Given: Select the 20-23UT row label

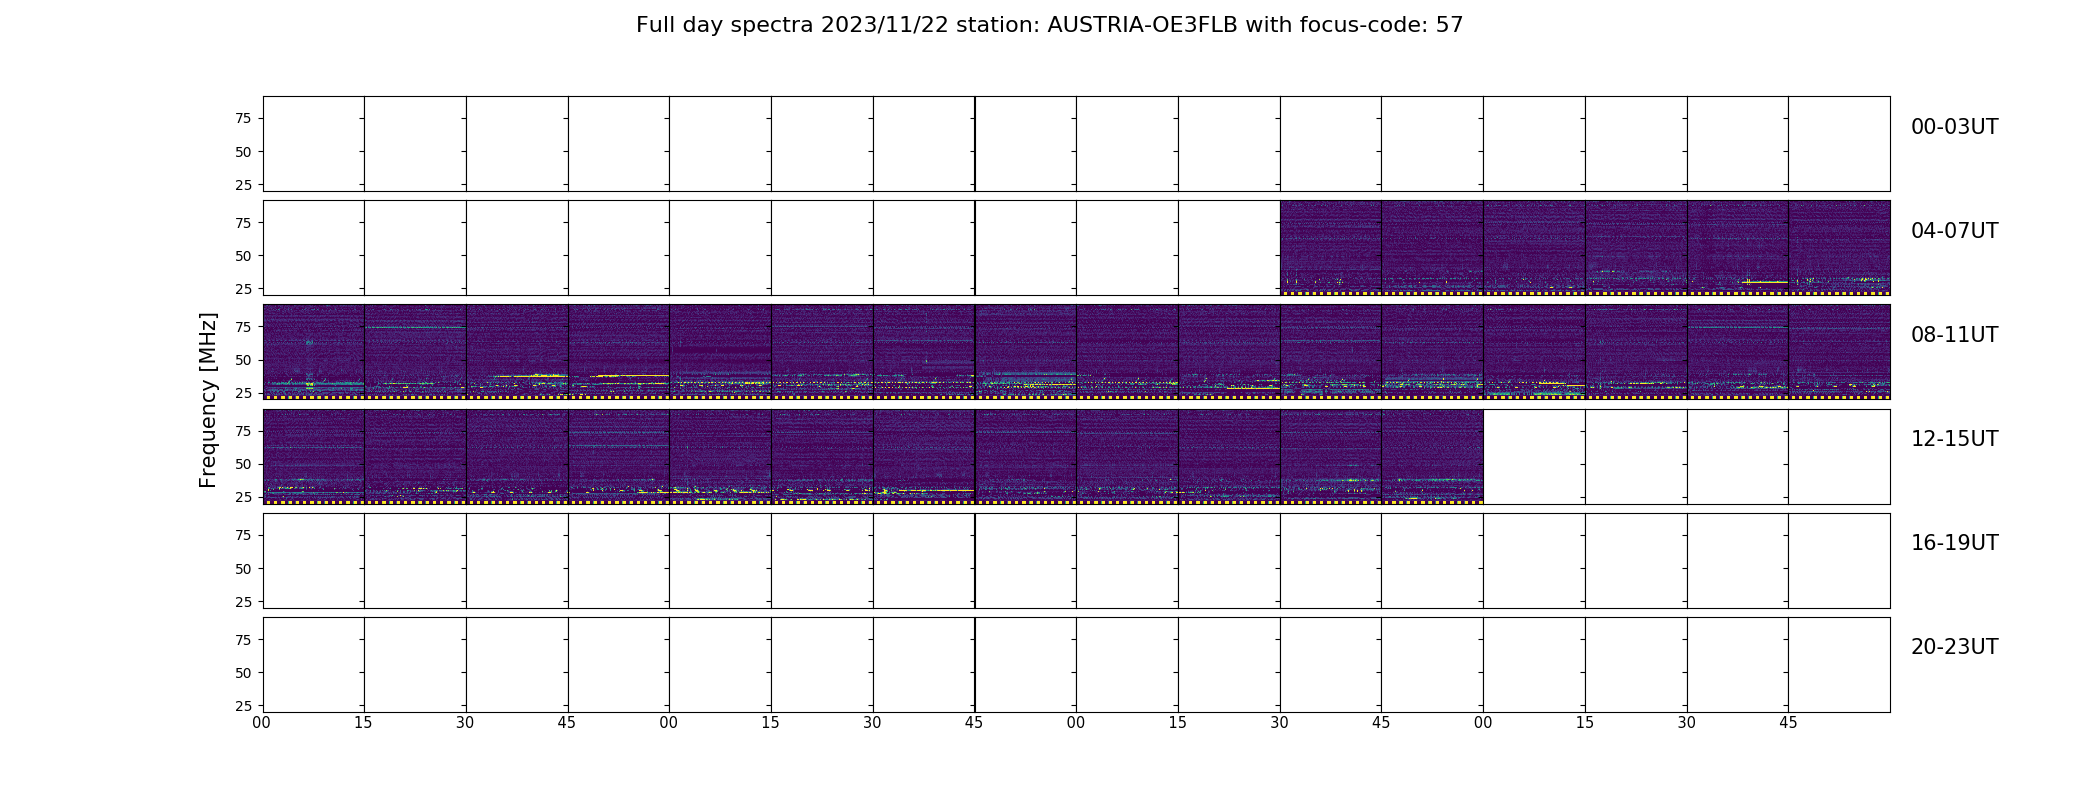Looking at the screenshot, I should [1954, 647].
